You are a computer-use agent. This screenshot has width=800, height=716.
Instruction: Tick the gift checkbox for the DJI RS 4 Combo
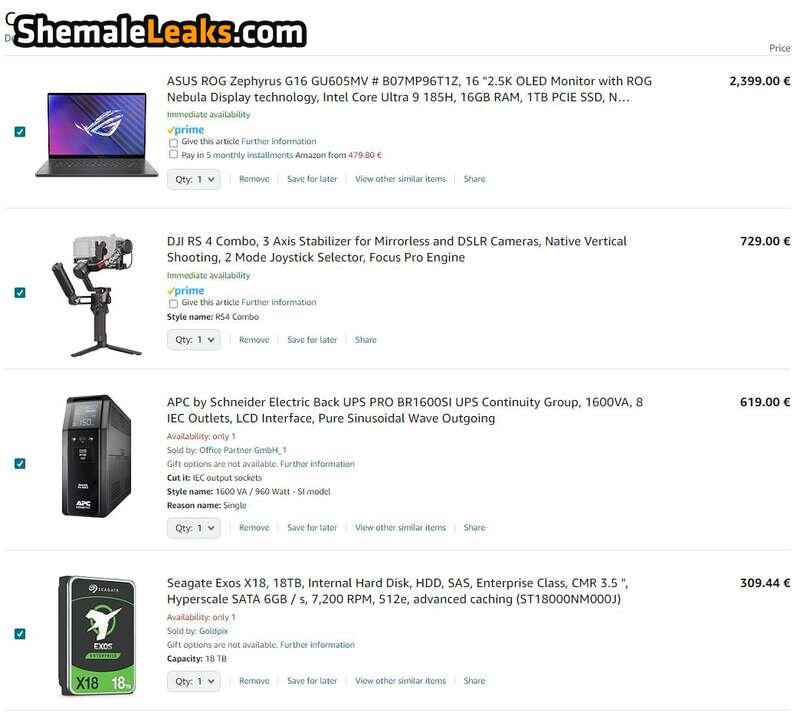[173, 304]
